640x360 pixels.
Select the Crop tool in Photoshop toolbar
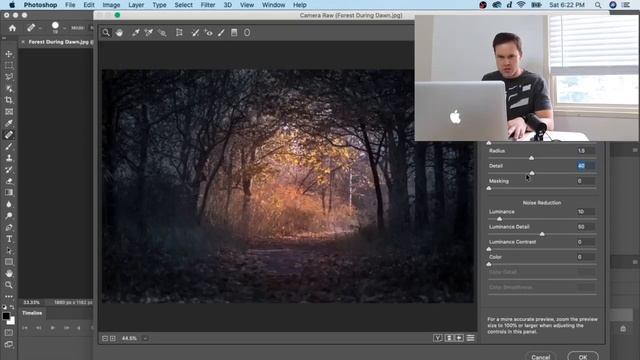9,100
